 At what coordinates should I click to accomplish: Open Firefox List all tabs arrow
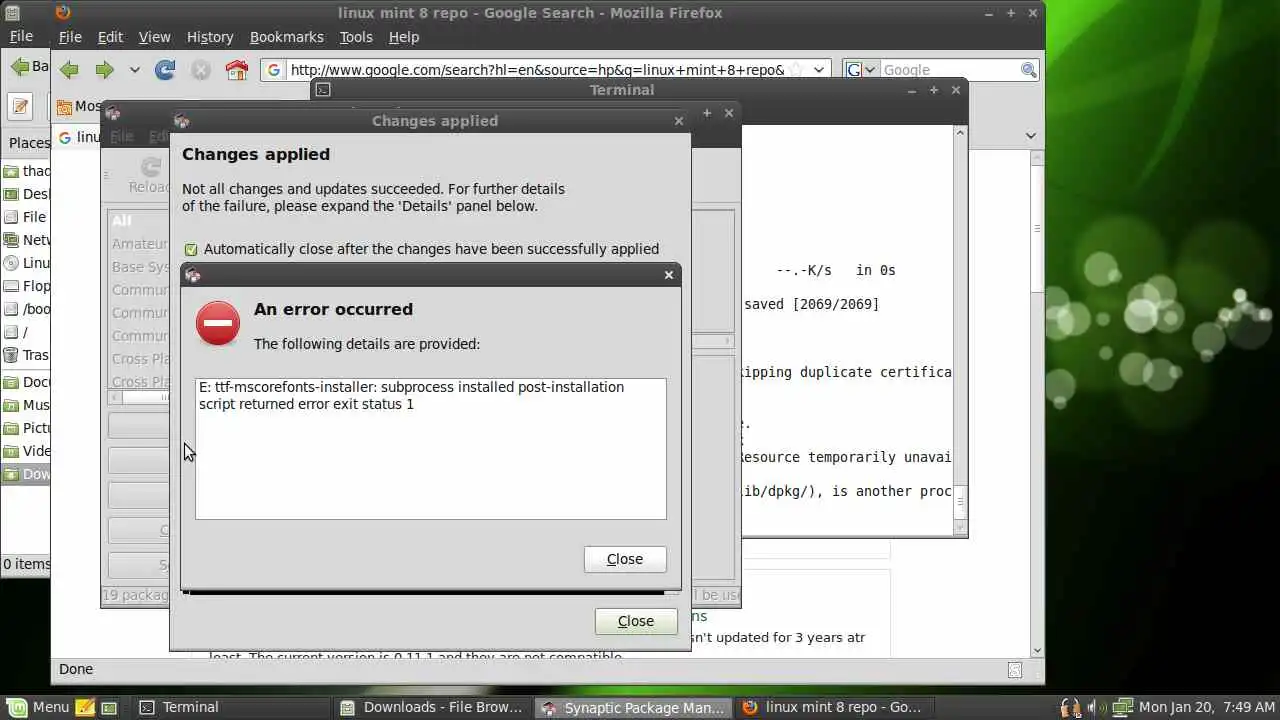point(1031,136)
